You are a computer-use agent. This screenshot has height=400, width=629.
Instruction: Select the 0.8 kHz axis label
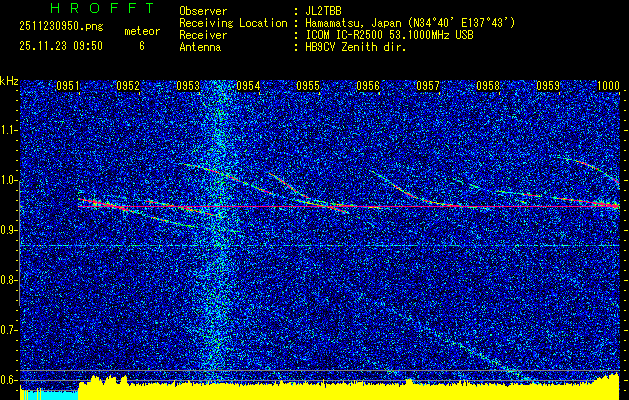[9, 280]
